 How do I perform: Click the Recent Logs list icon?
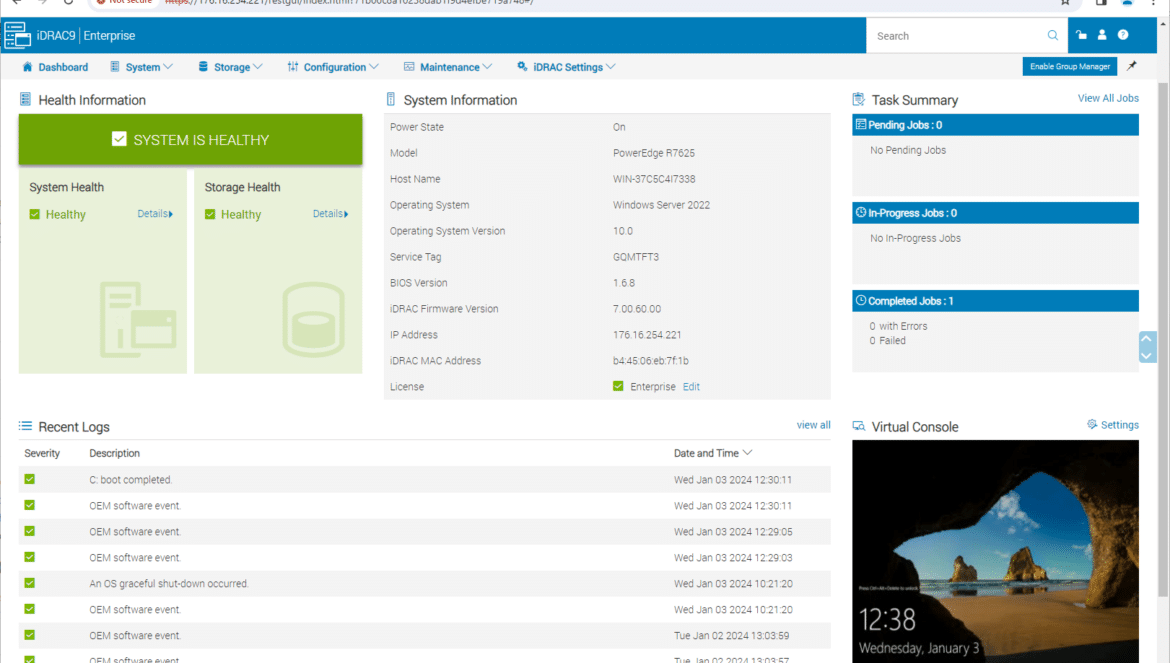(x=25, y=426)
